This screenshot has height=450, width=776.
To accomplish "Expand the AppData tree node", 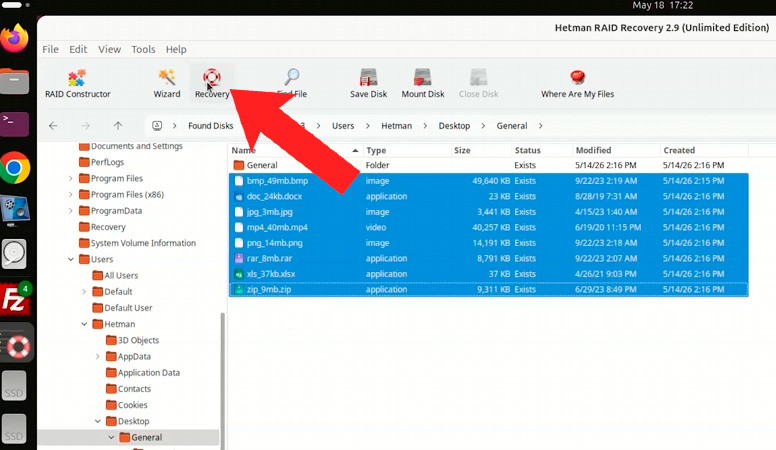I will [97, 356].
